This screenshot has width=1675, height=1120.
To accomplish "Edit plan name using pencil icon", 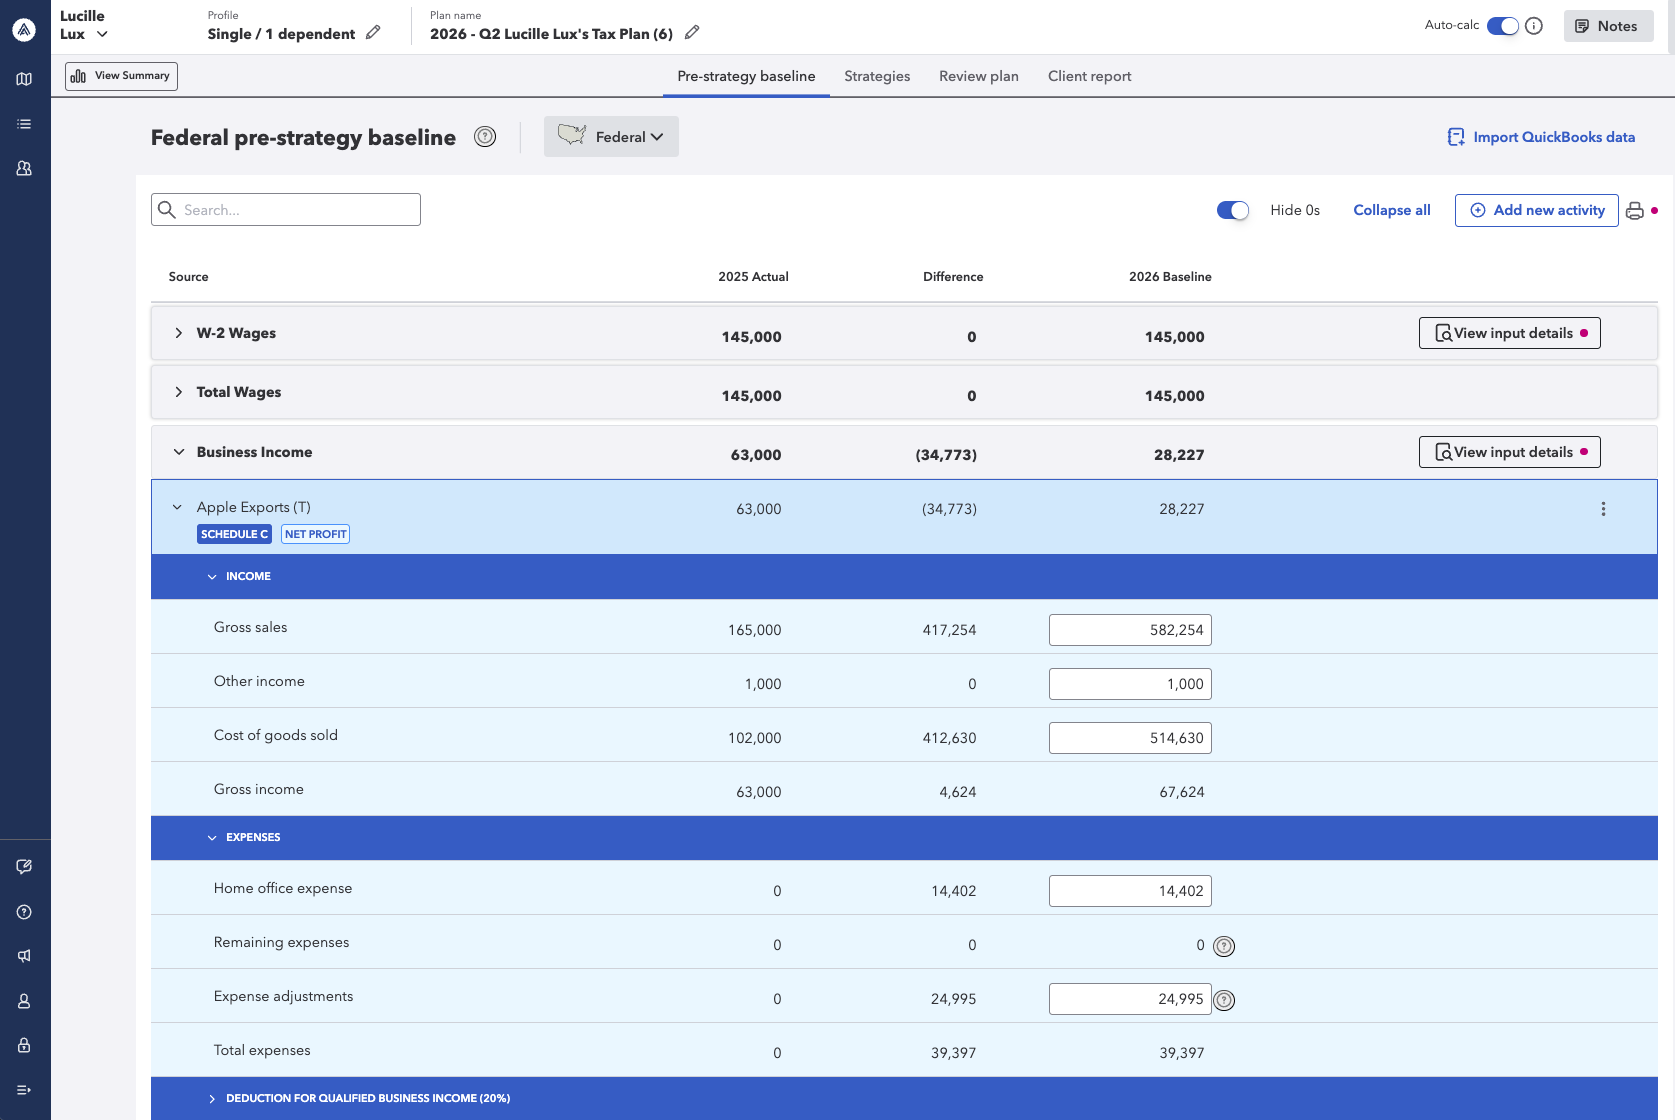I will tap(692, 33).
